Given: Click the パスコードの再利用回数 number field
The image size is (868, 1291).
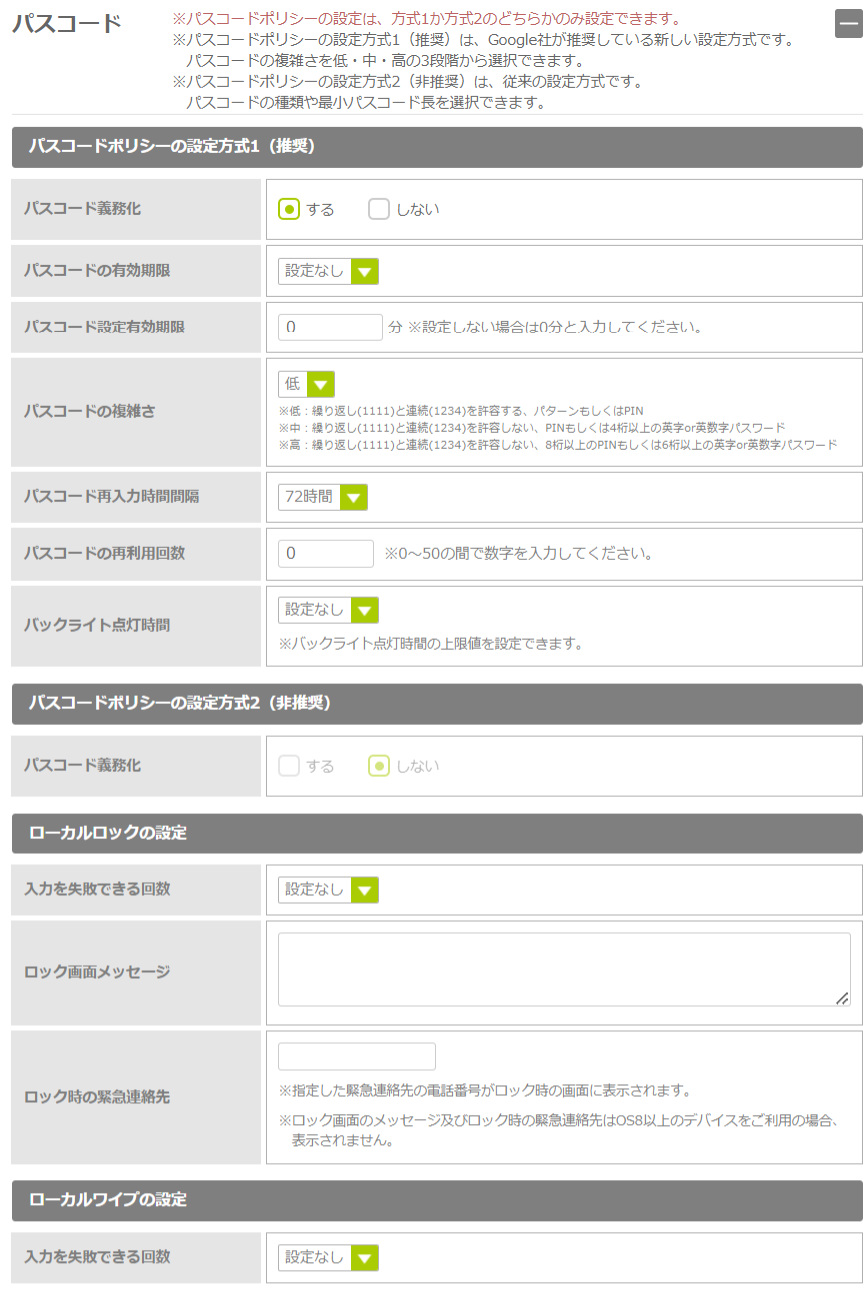Looking at the screenshot, I should 325,553.
